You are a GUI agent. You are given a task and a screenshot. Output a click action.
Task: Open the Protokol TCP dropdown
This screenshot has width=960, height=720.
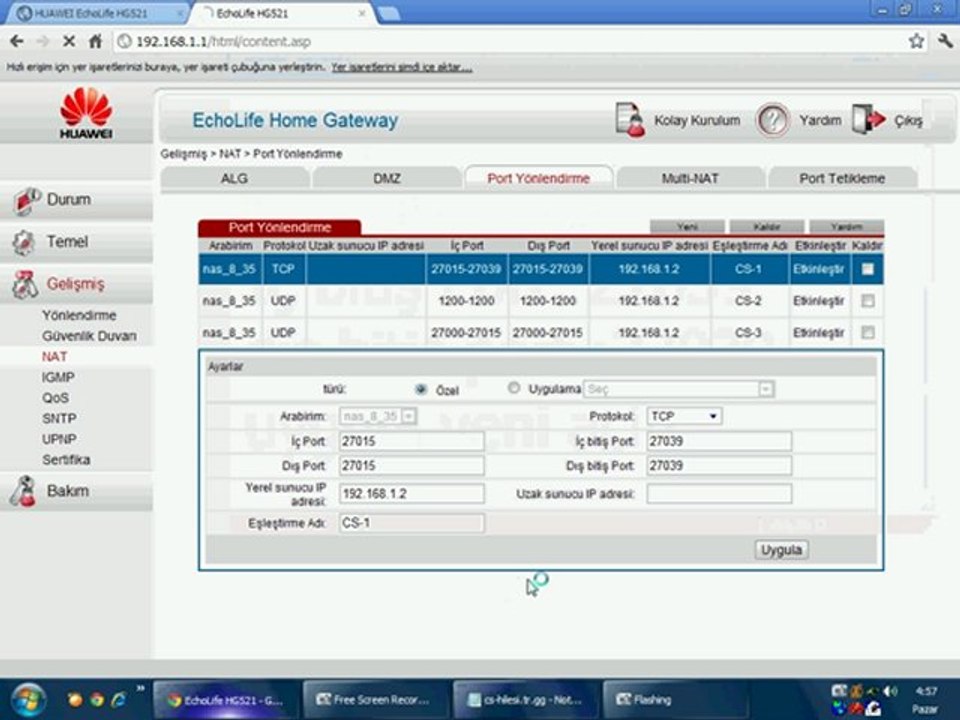click(684, 416)
